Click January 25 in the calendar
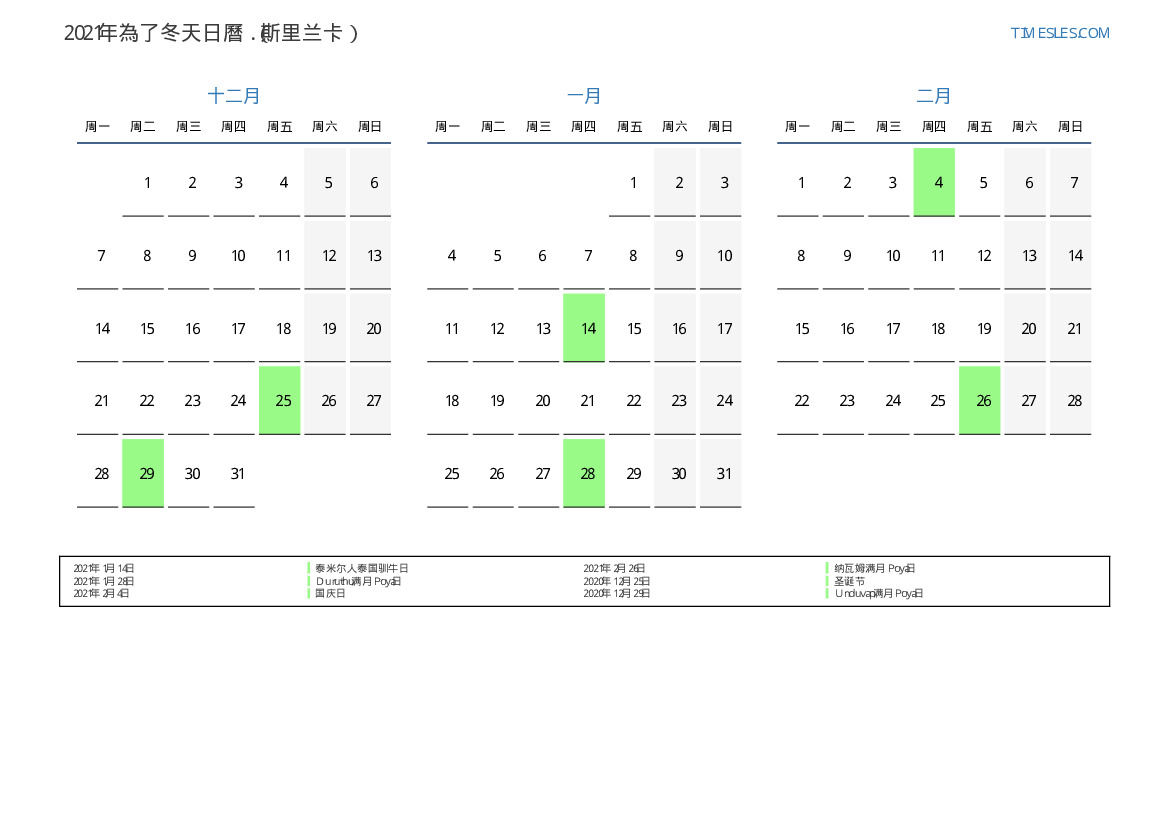 tap(447, 474)
